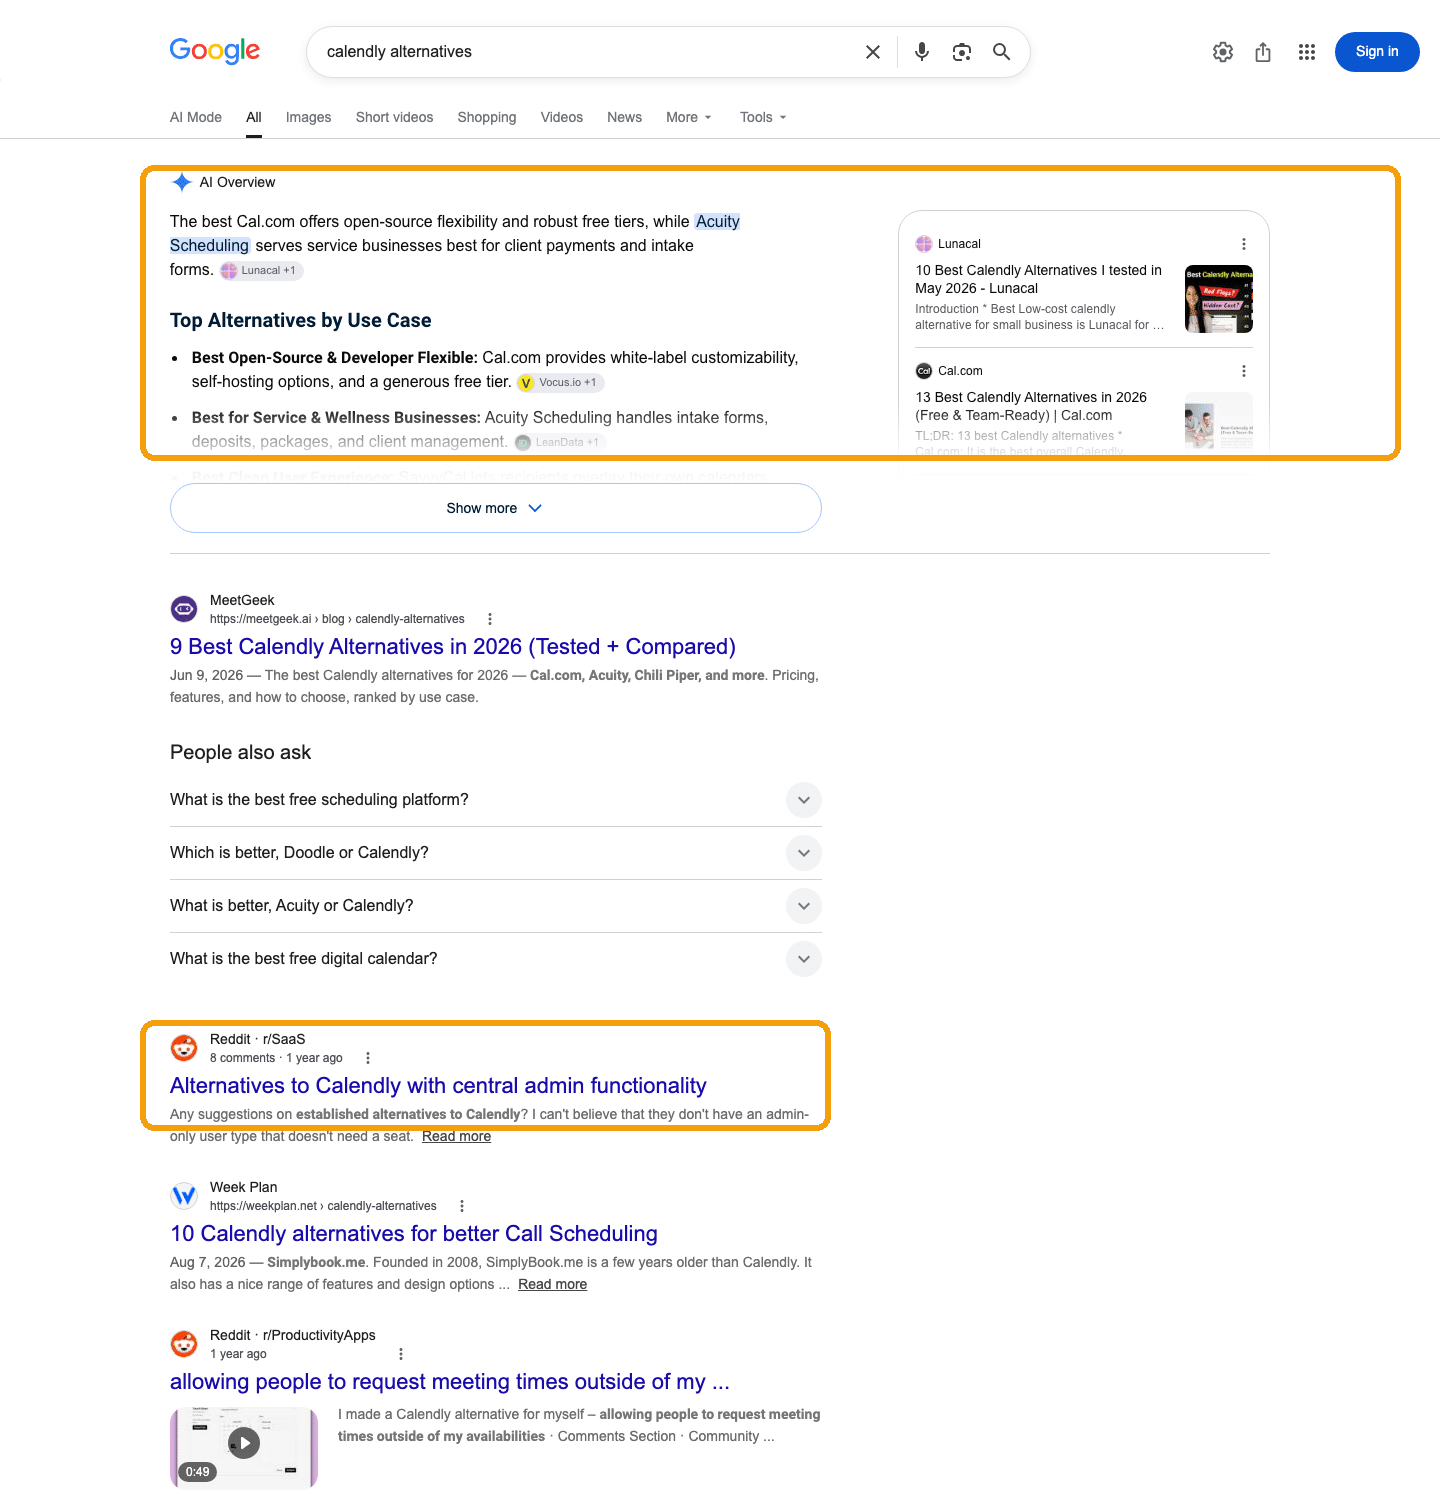The height and width of the screenshot is (1500, 1440).
Task: Click the Vocus.io +1 citation chip
Action: click(560, 382)
